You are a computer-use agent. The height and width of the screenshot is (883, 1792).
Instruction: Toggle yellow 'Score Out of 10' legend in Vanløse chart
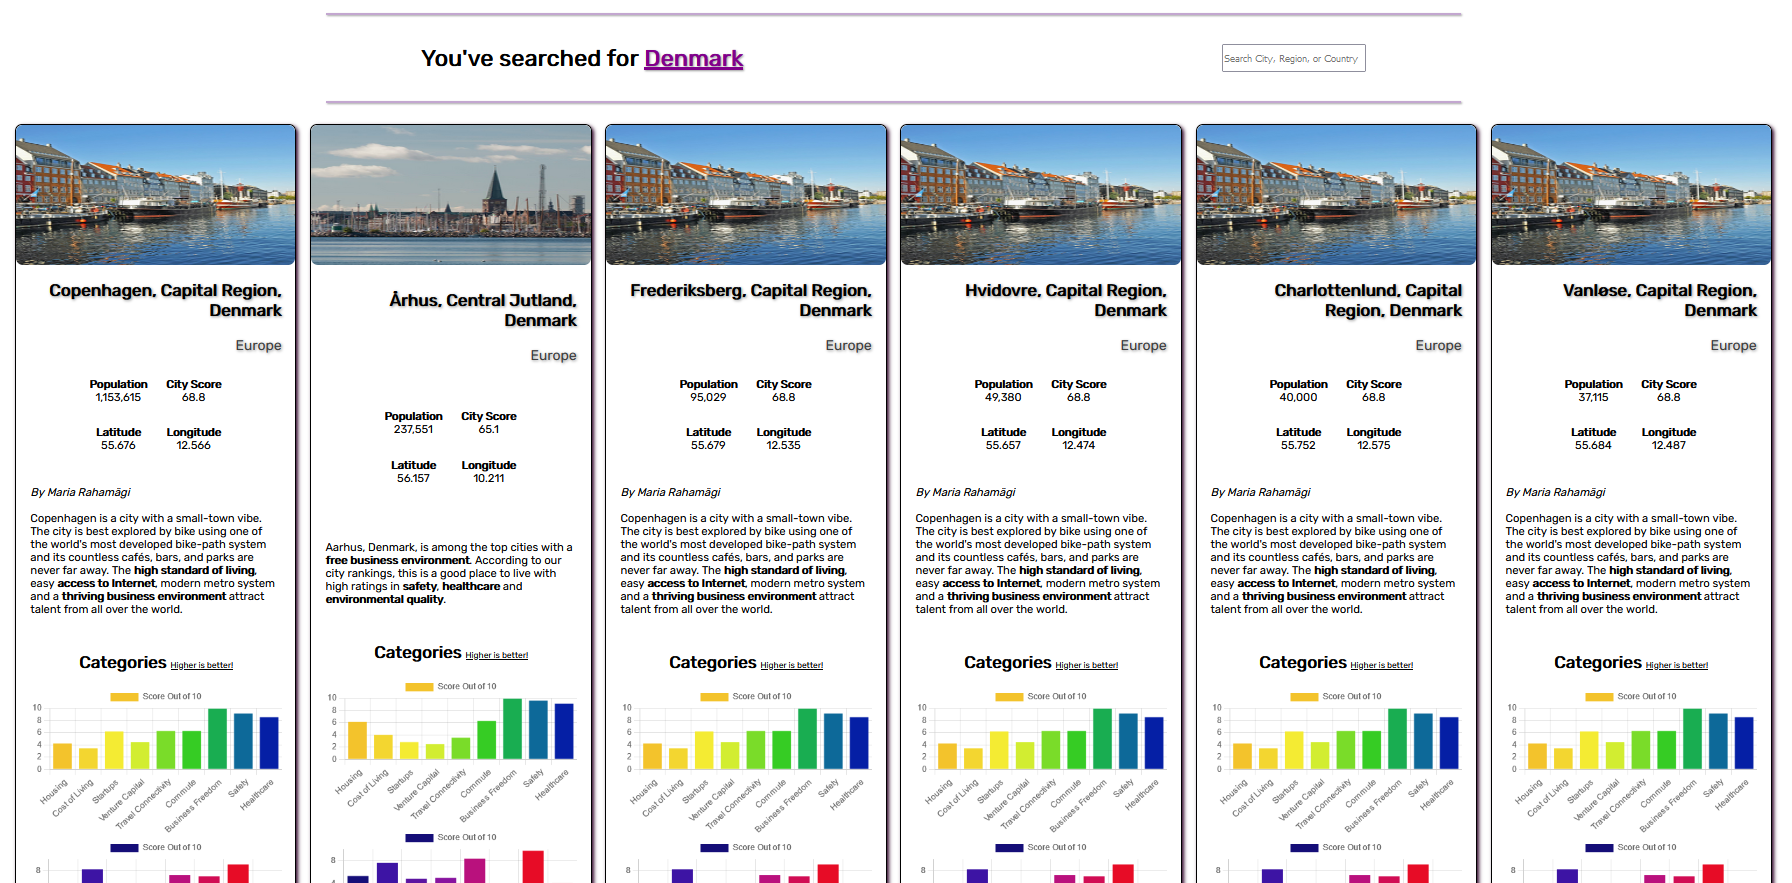coord(1631,696)
